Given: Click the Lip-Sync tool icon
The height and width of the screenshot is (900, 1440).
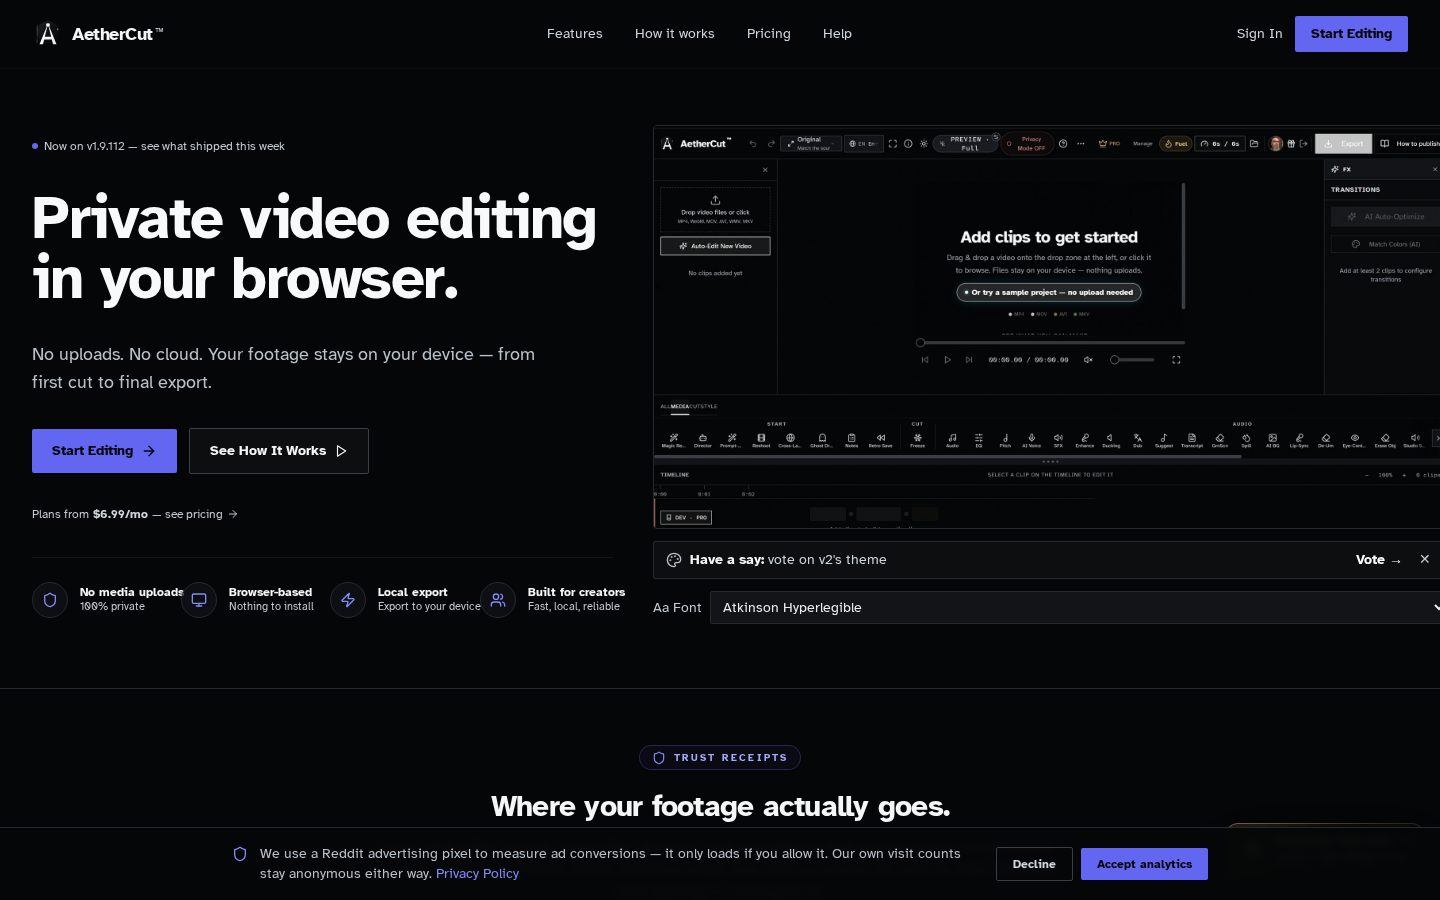Looking at the screenshot, I should pos(1299,438).
